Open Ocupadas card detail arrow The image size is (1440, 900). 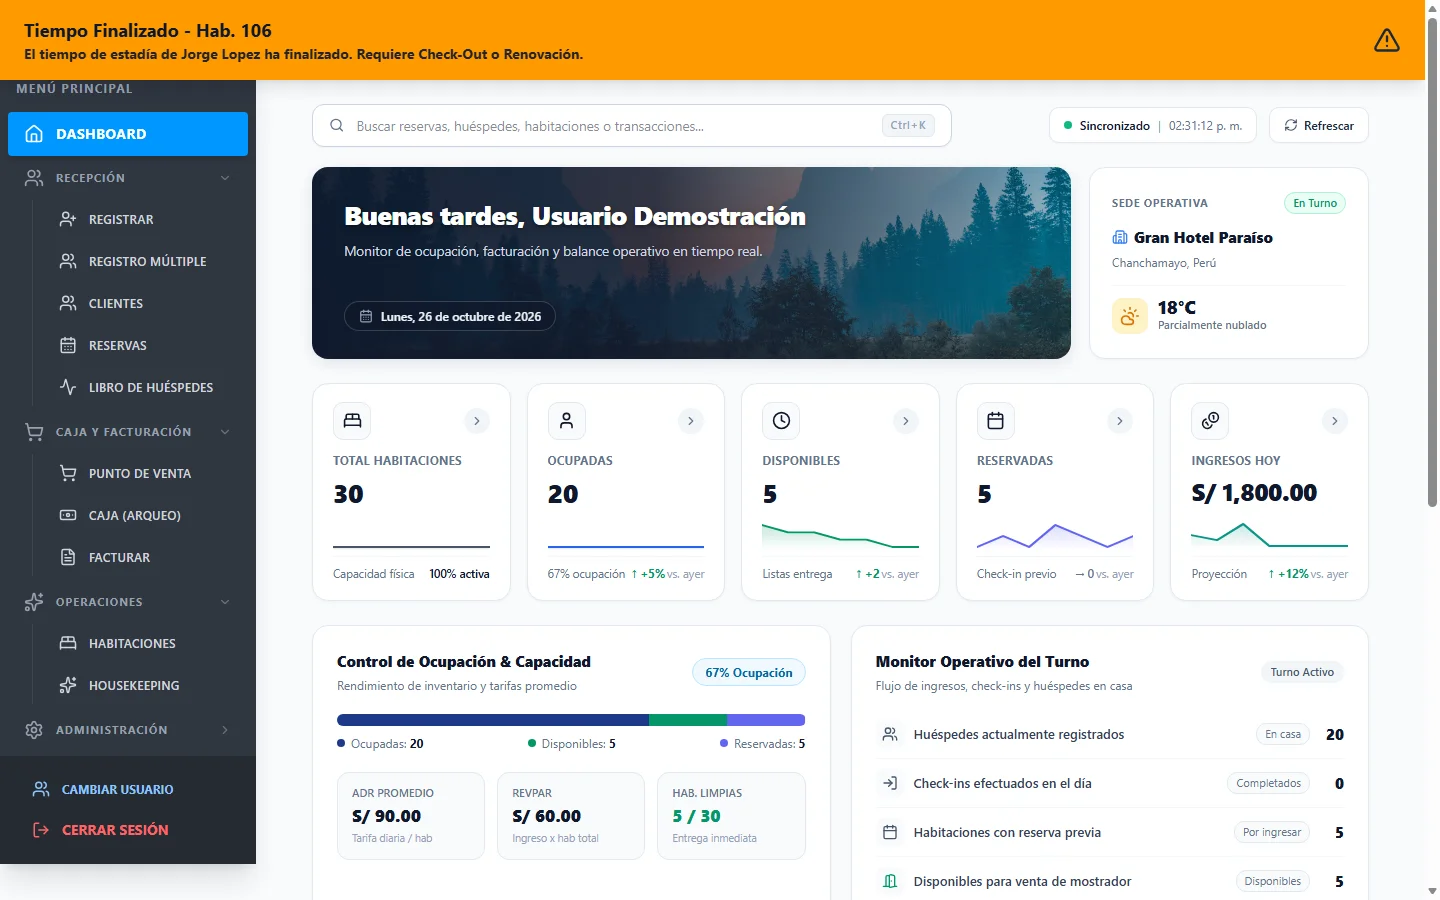click(x=691, y=421)
